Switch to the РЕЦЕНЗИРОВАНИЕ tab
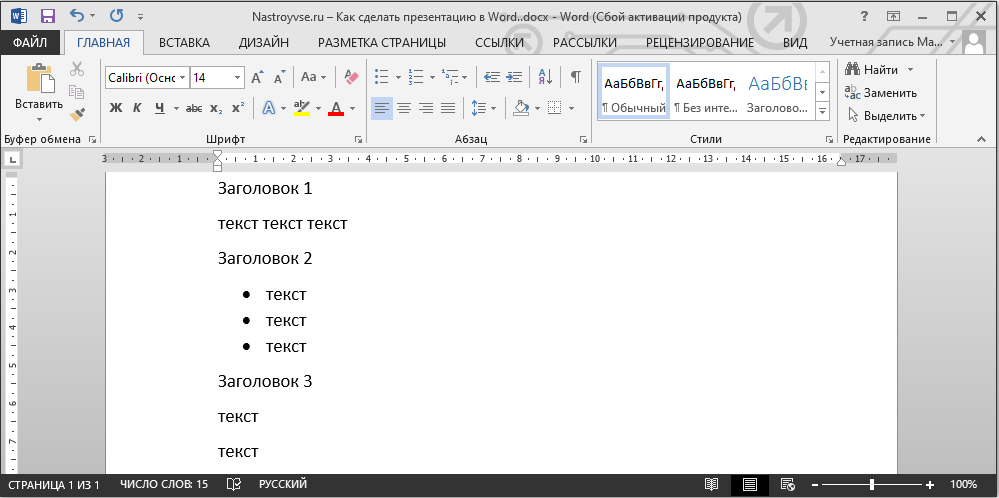 700,43
